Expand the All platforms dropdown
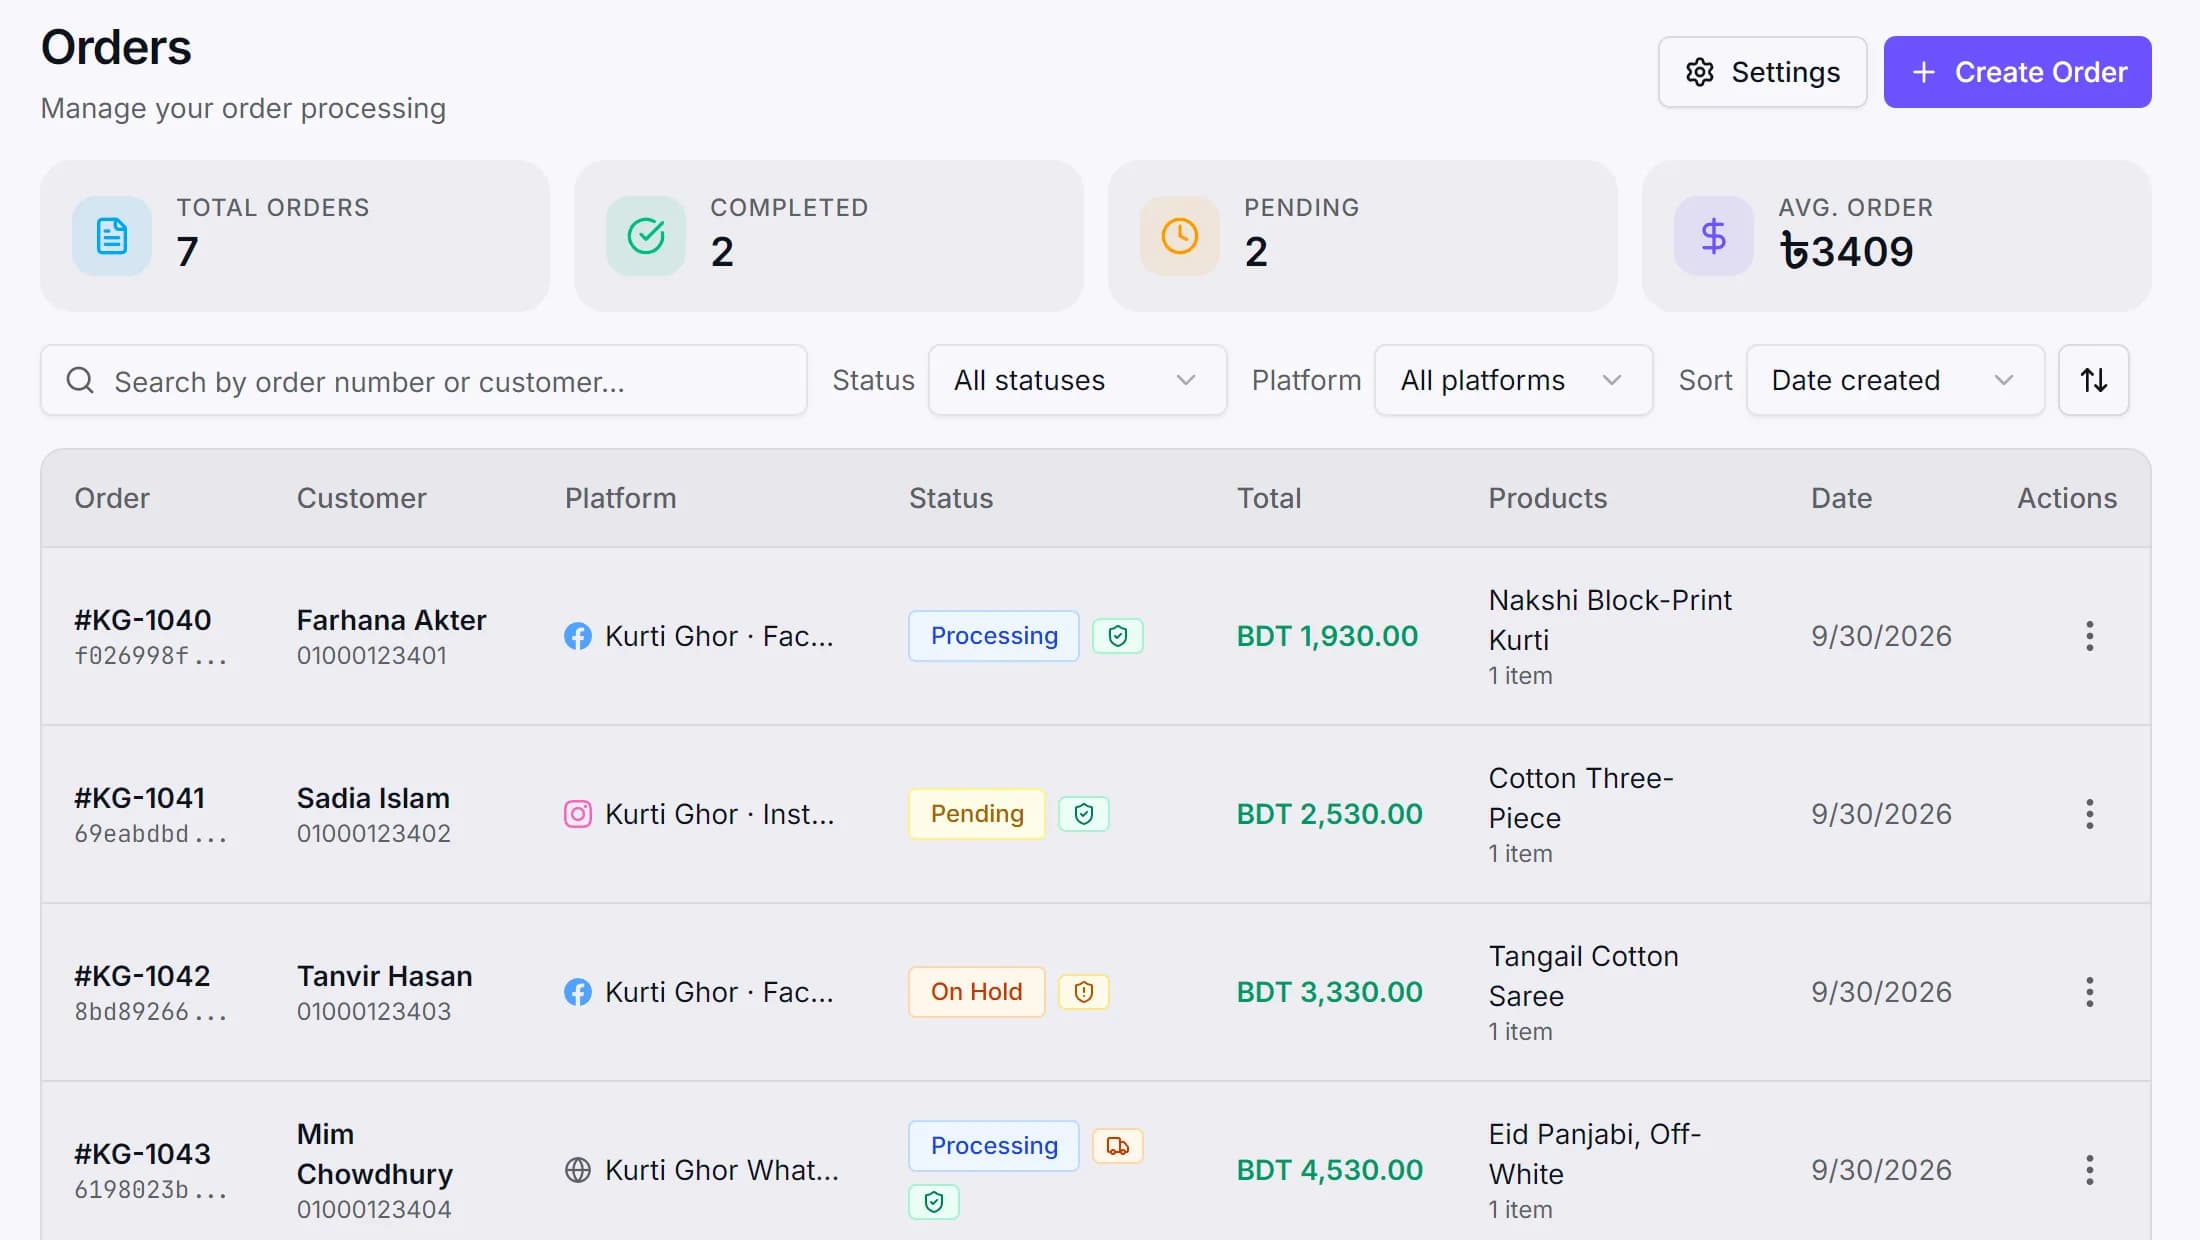This screenshot has width=2200, height=1240. (1513, 380)
